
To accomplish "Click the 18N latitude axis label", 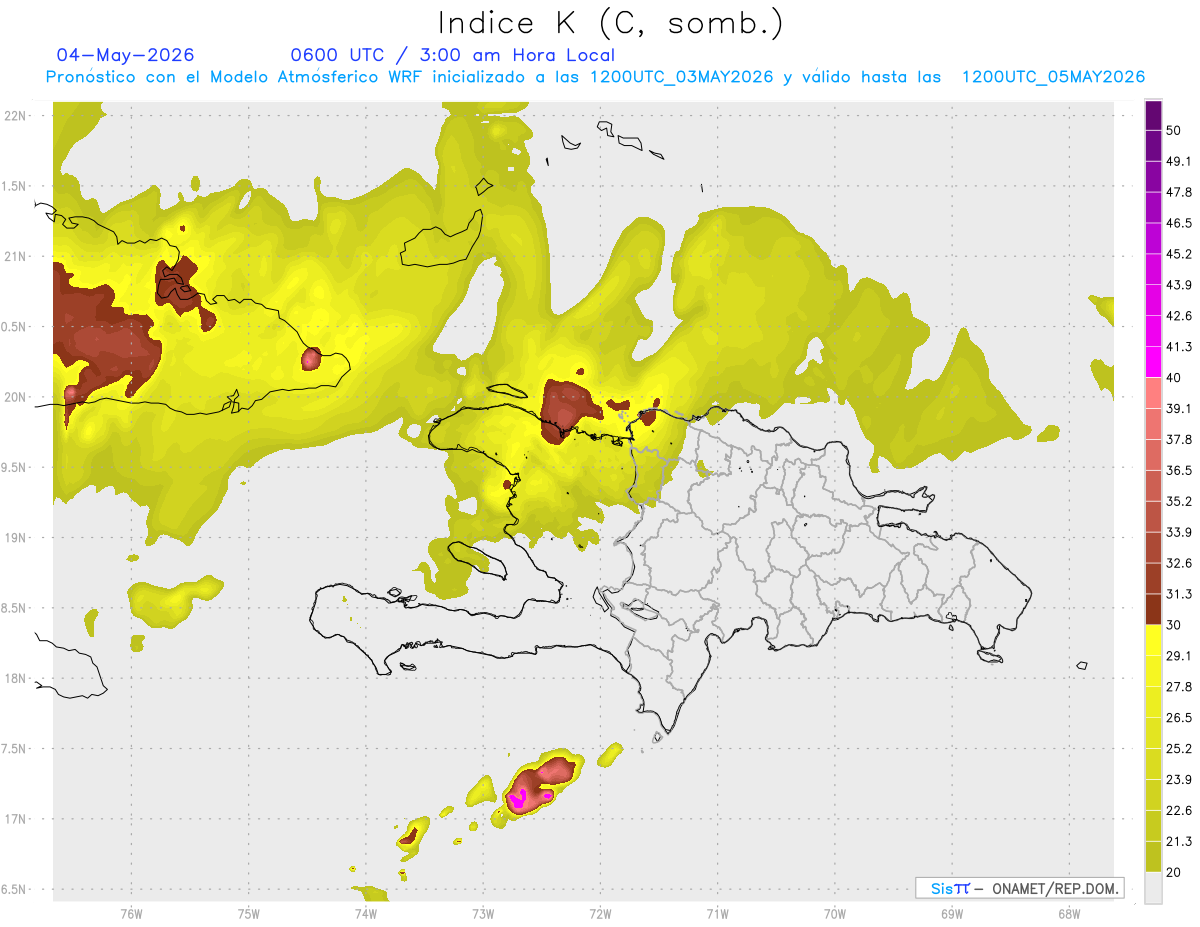I will click(x=15, y=678).
